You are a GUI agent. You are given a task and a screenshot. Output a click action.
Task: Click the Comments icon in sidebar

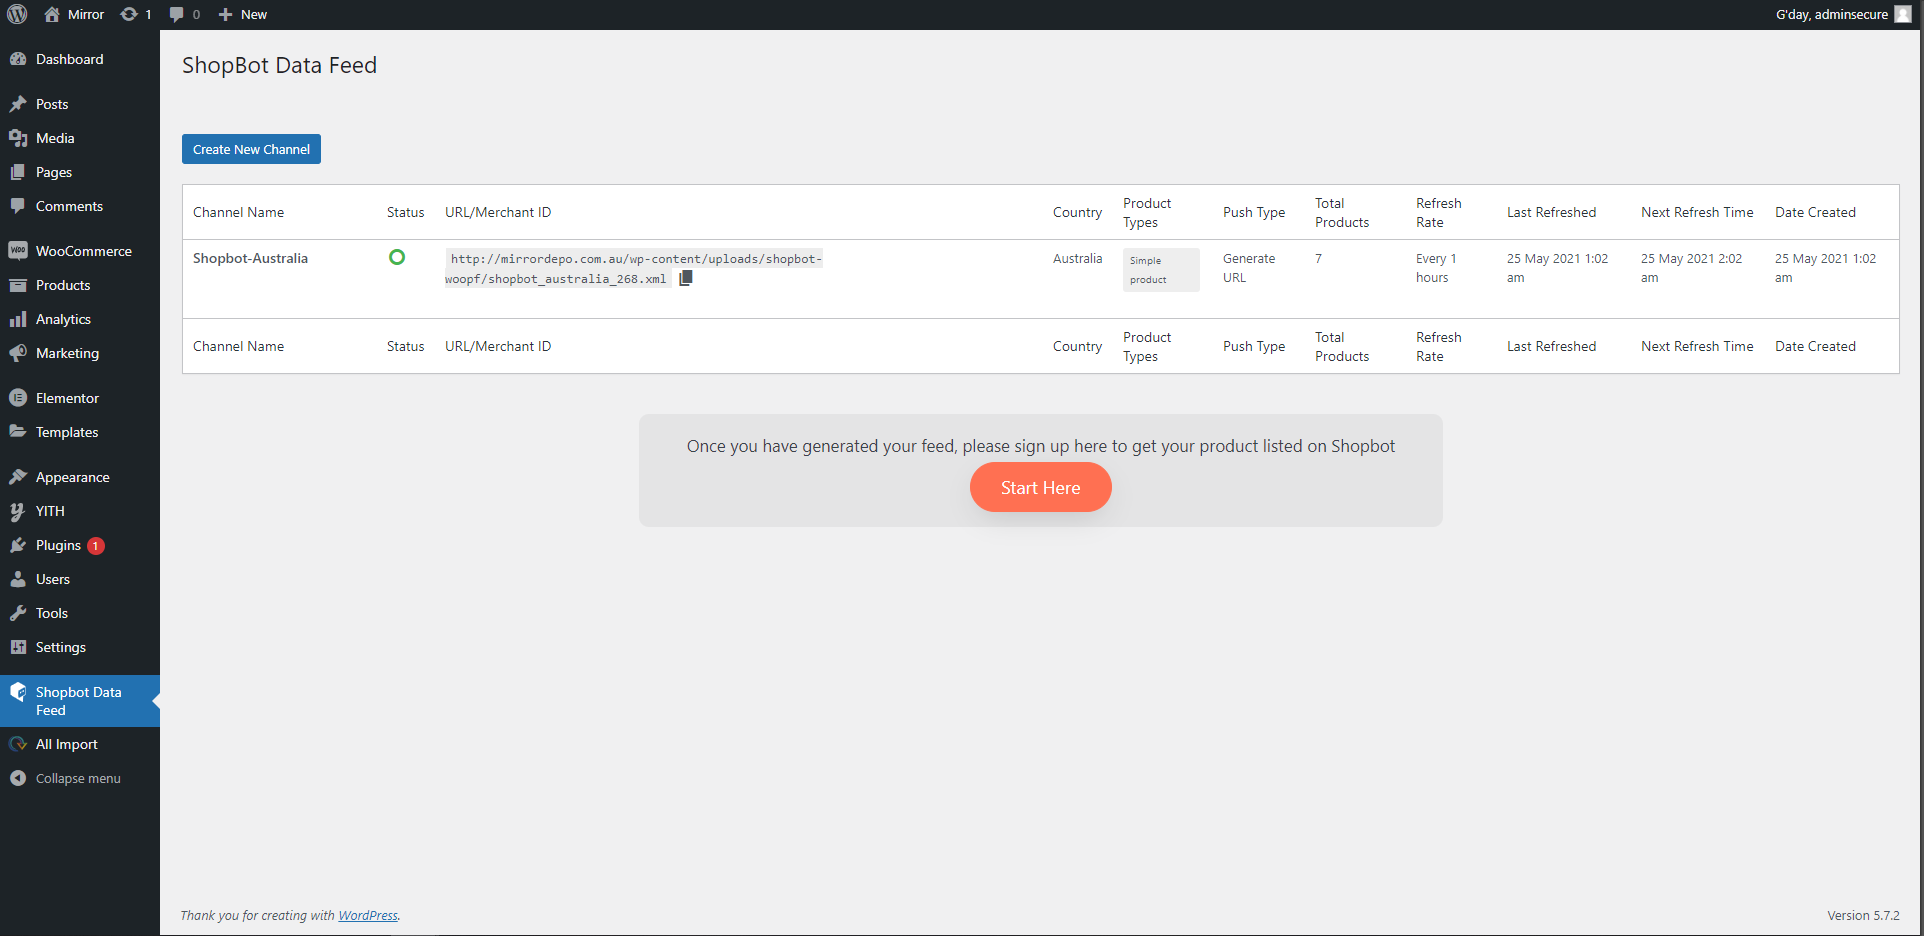(18, 206)
